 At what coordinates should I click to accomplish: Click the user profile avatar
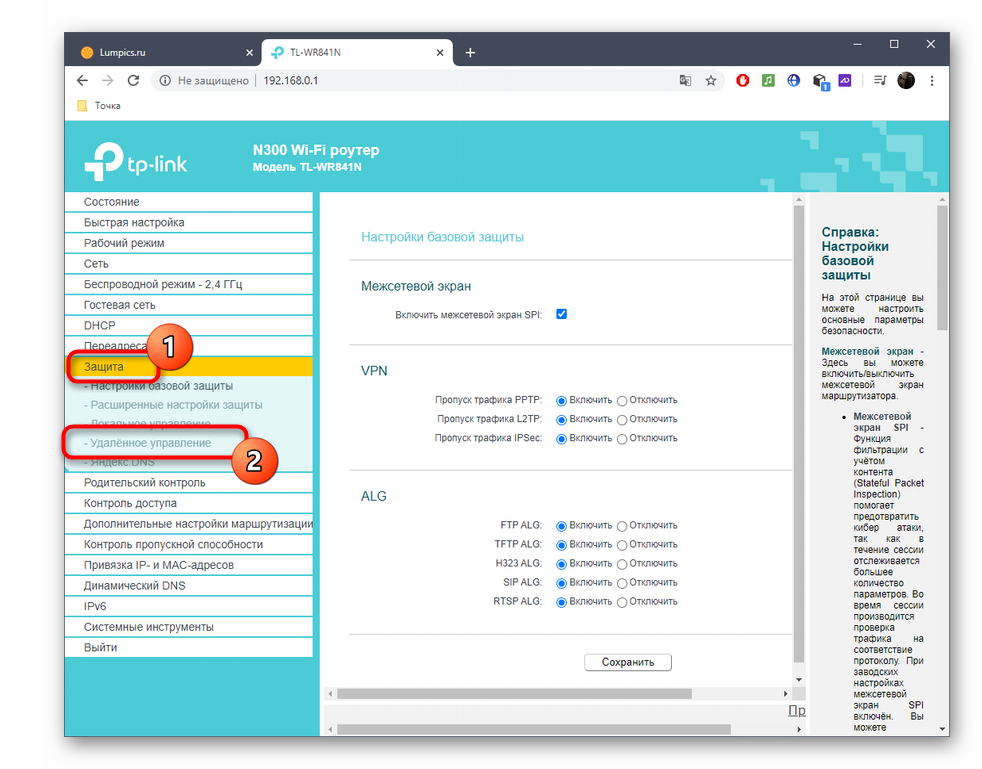pyautogui.click(x=906, y=81)
